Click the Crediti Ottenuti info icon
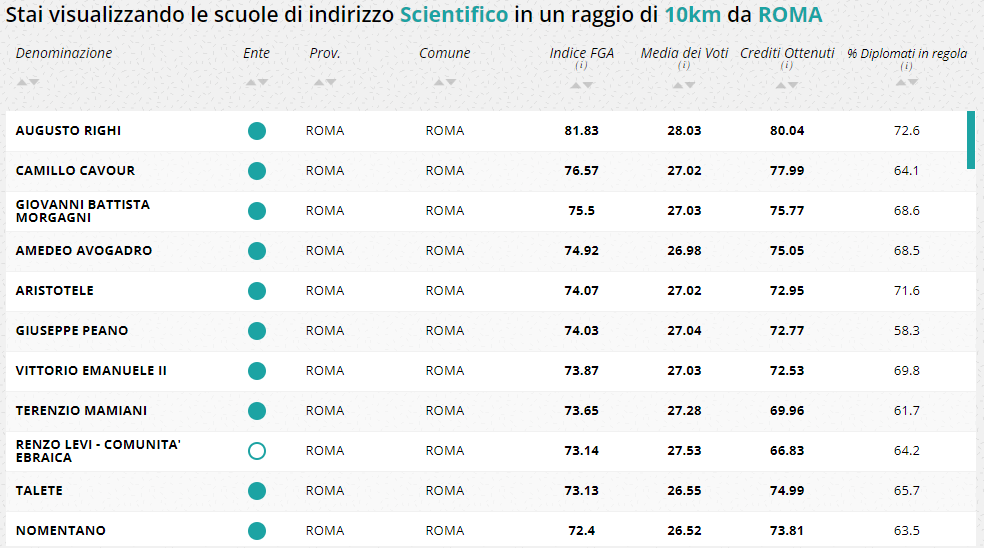984x548 pixels. click(786, 65)
